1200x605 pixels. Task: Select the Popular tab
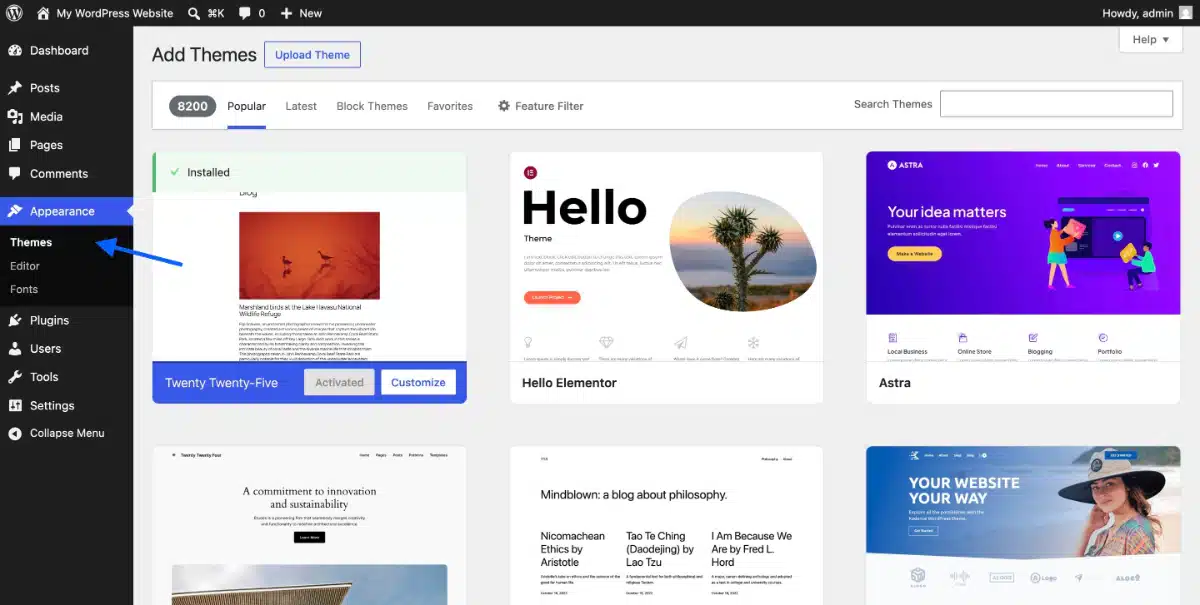click(x=246, y=106)
